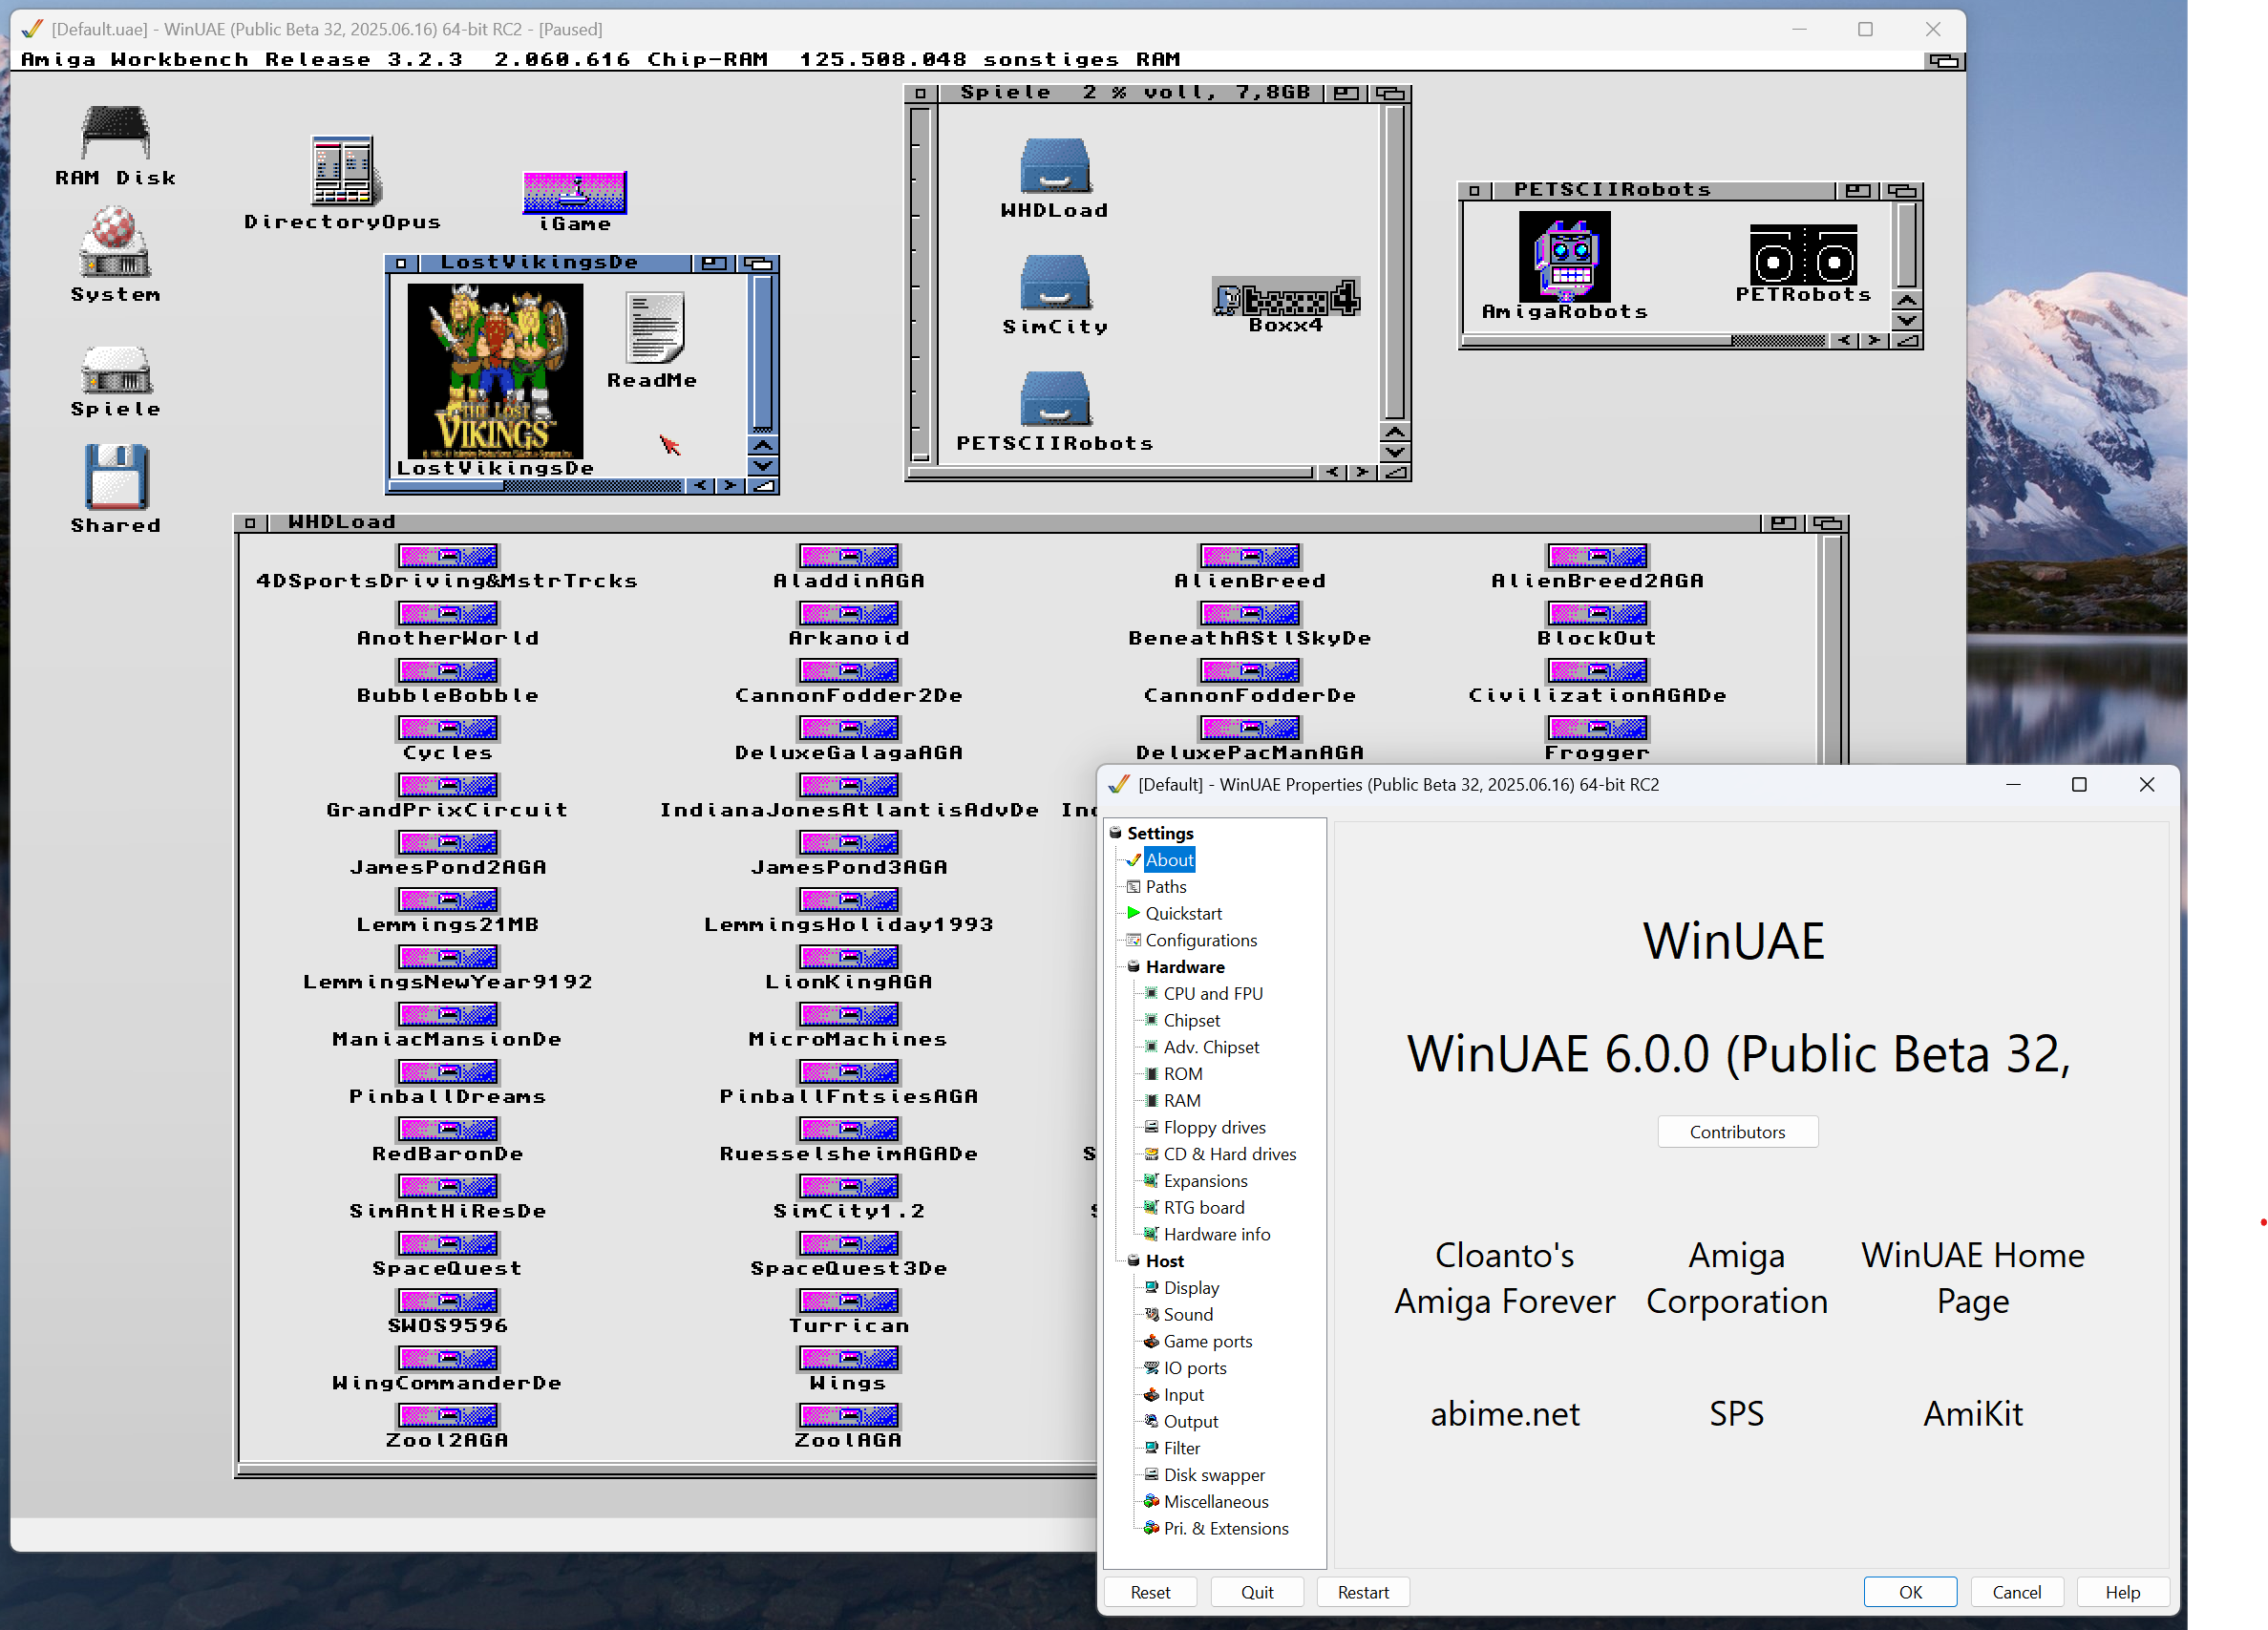Select the MicroMachines game icon
This screenshot has height=1630, width=2268.
[x=849, y=1015]
